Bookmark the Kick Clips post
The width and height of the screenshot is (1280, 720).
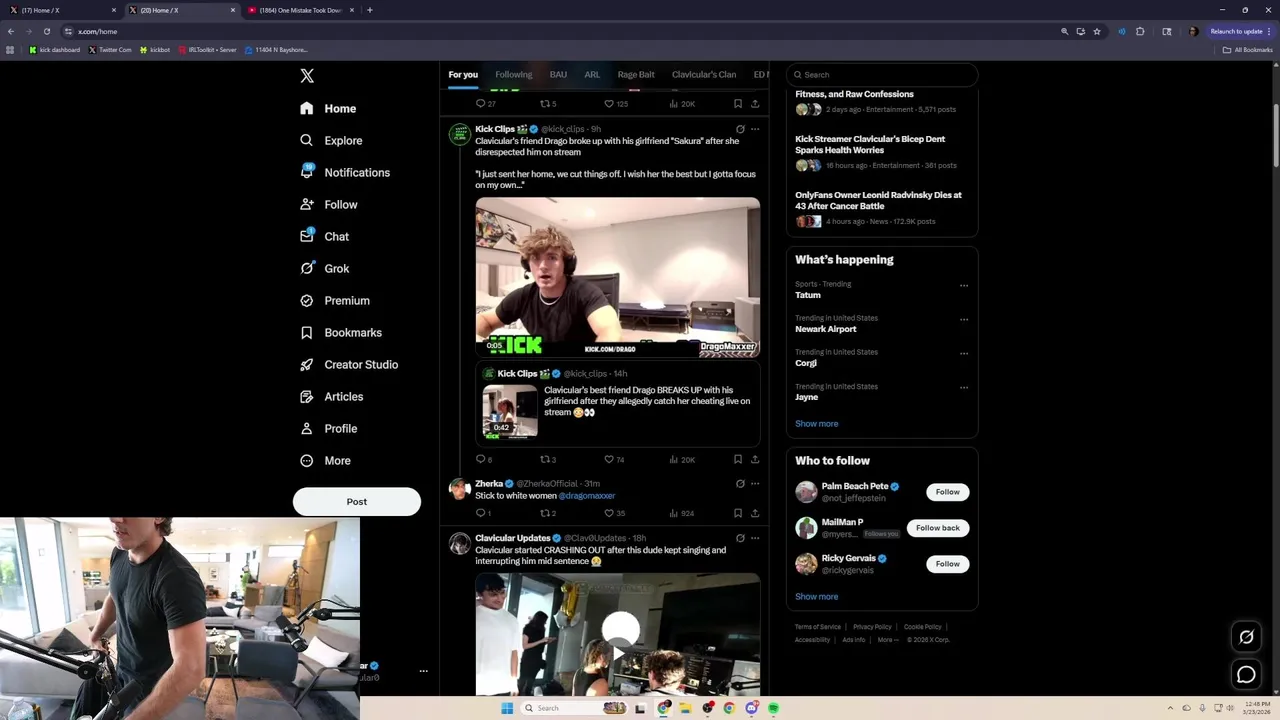[738, 459]
